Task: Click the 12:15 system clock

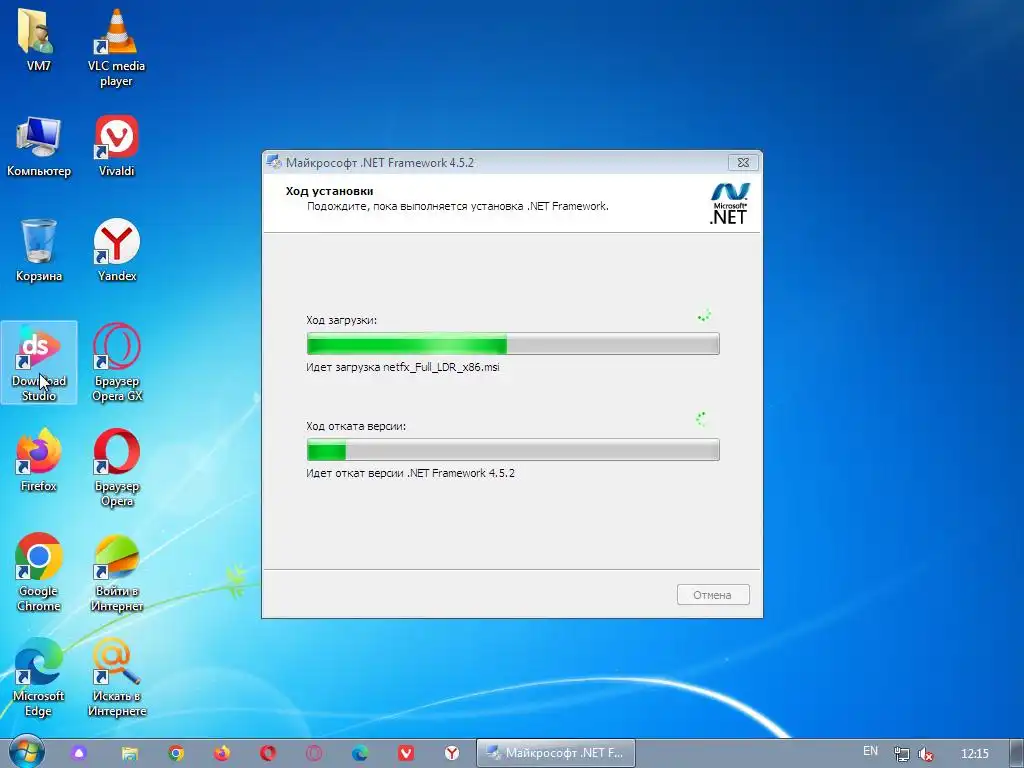Action: 974,754
